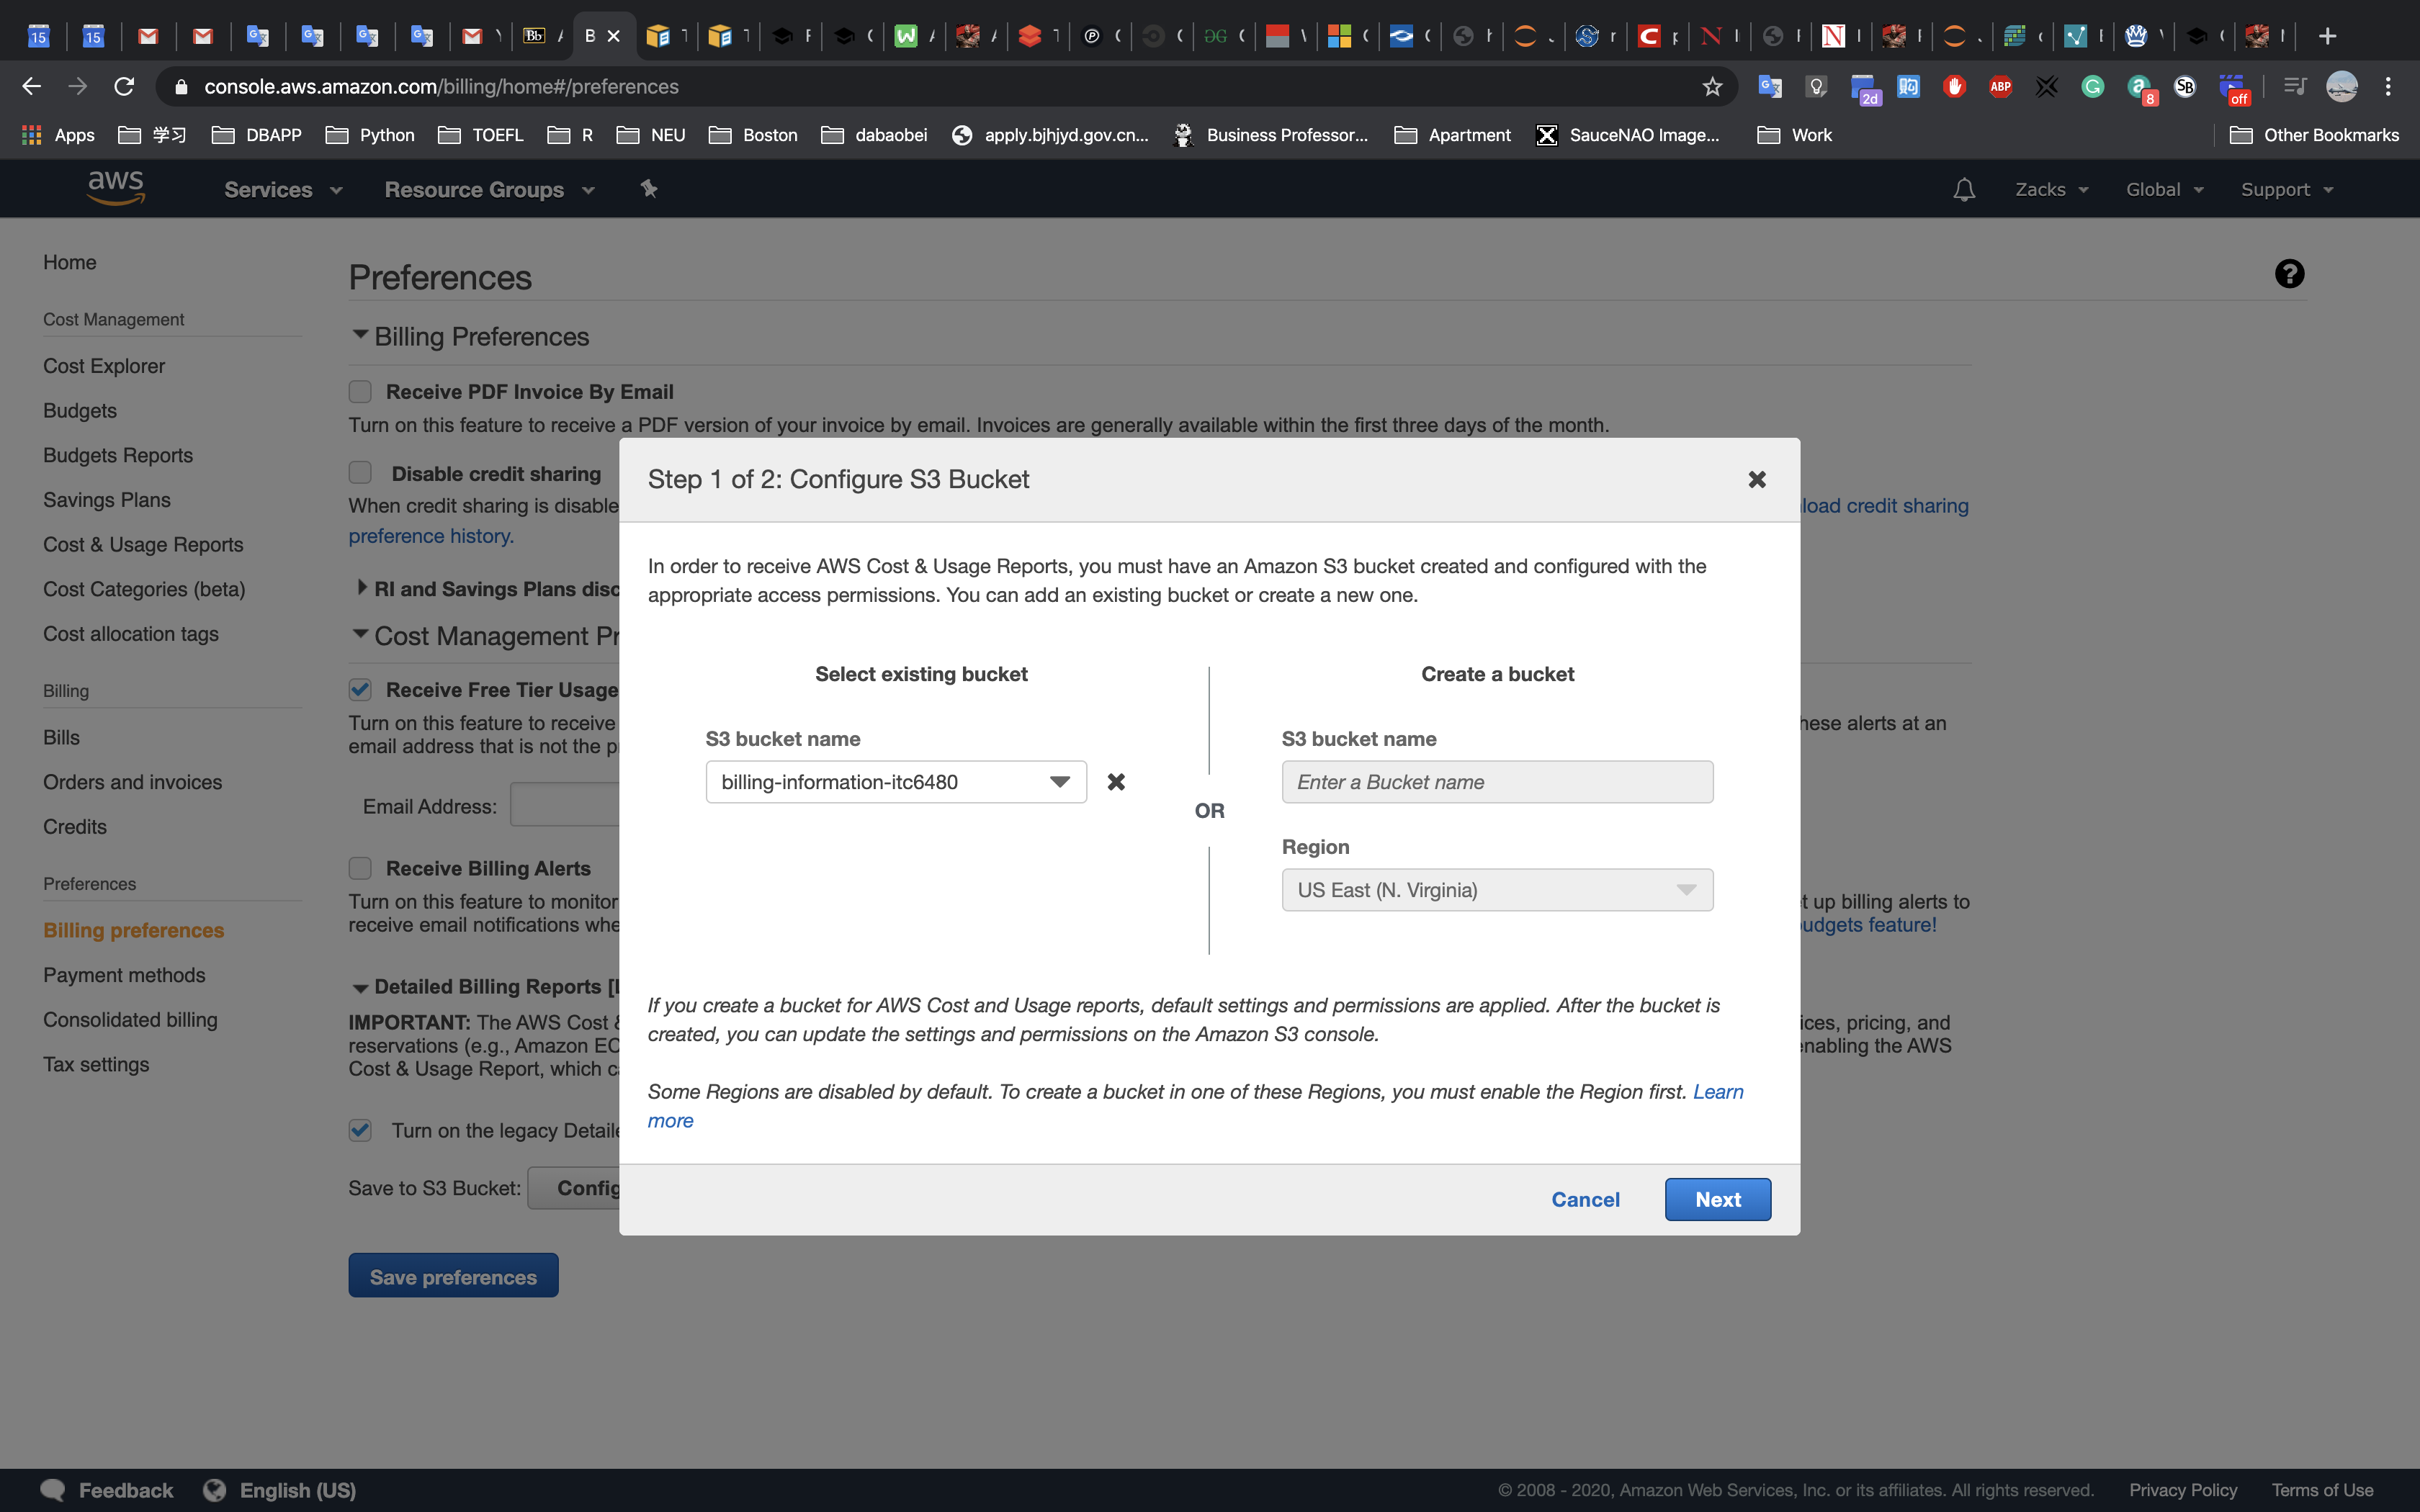Enable Receive PDF Invoice By Email checkbox
Image resolution: width=2420 pixels, height=1512 pixels.
point(360,392)
